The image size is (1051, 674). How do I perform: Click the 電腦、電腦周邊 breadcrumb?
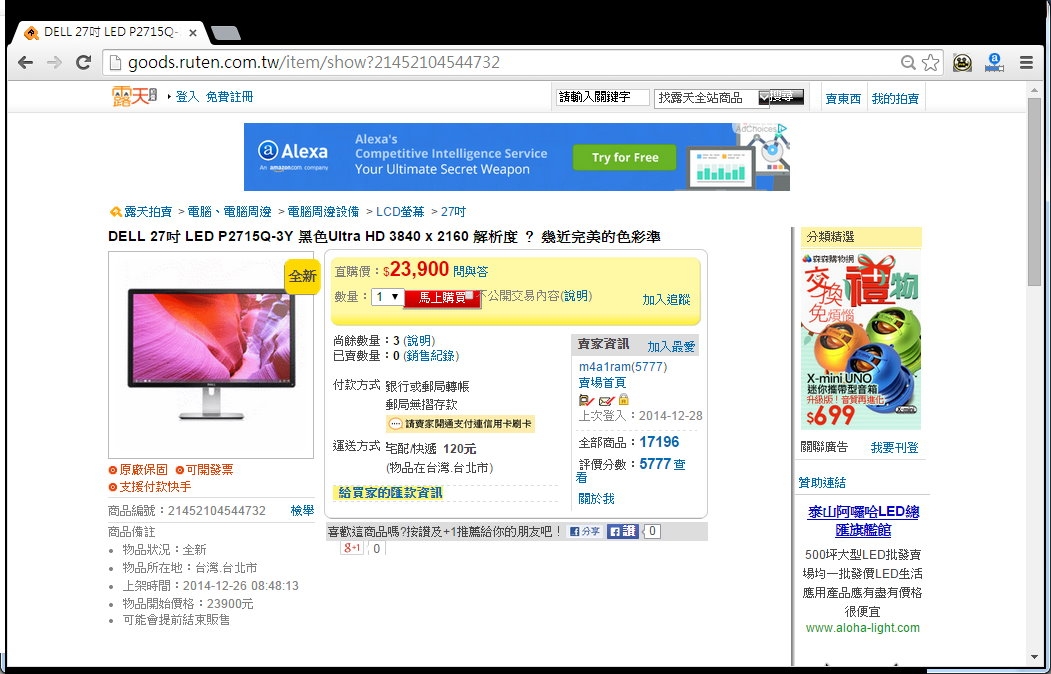pyautogui.click(x=229, y=212)
